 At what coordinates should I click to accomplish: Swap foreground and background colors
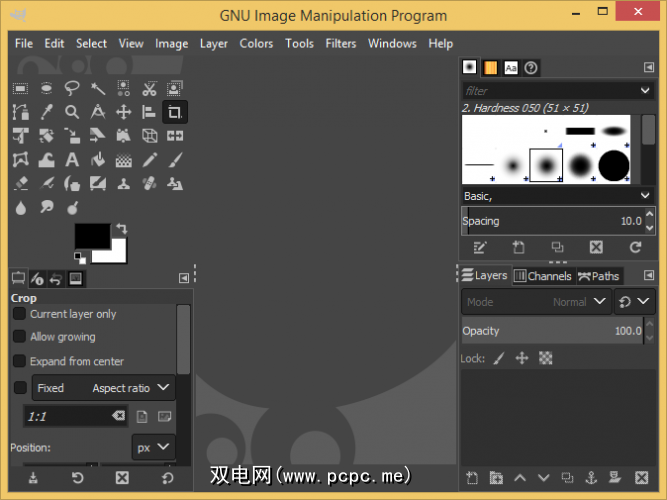coord(121,229)
